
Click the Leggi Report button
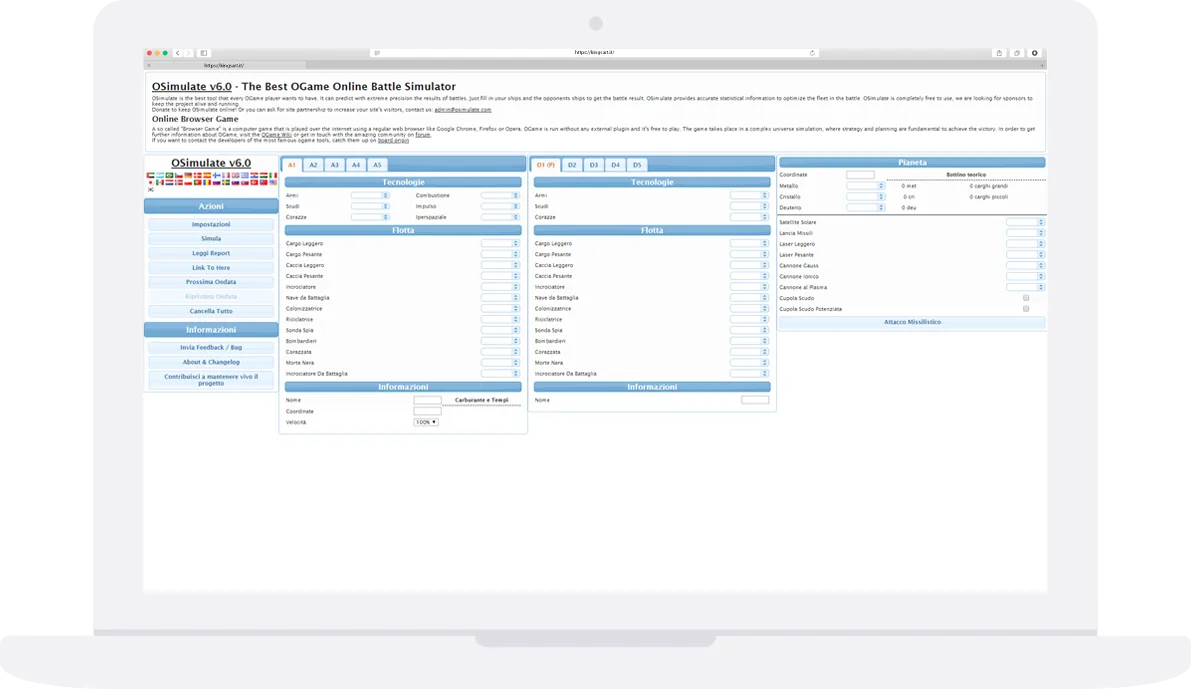coord(211,253)
